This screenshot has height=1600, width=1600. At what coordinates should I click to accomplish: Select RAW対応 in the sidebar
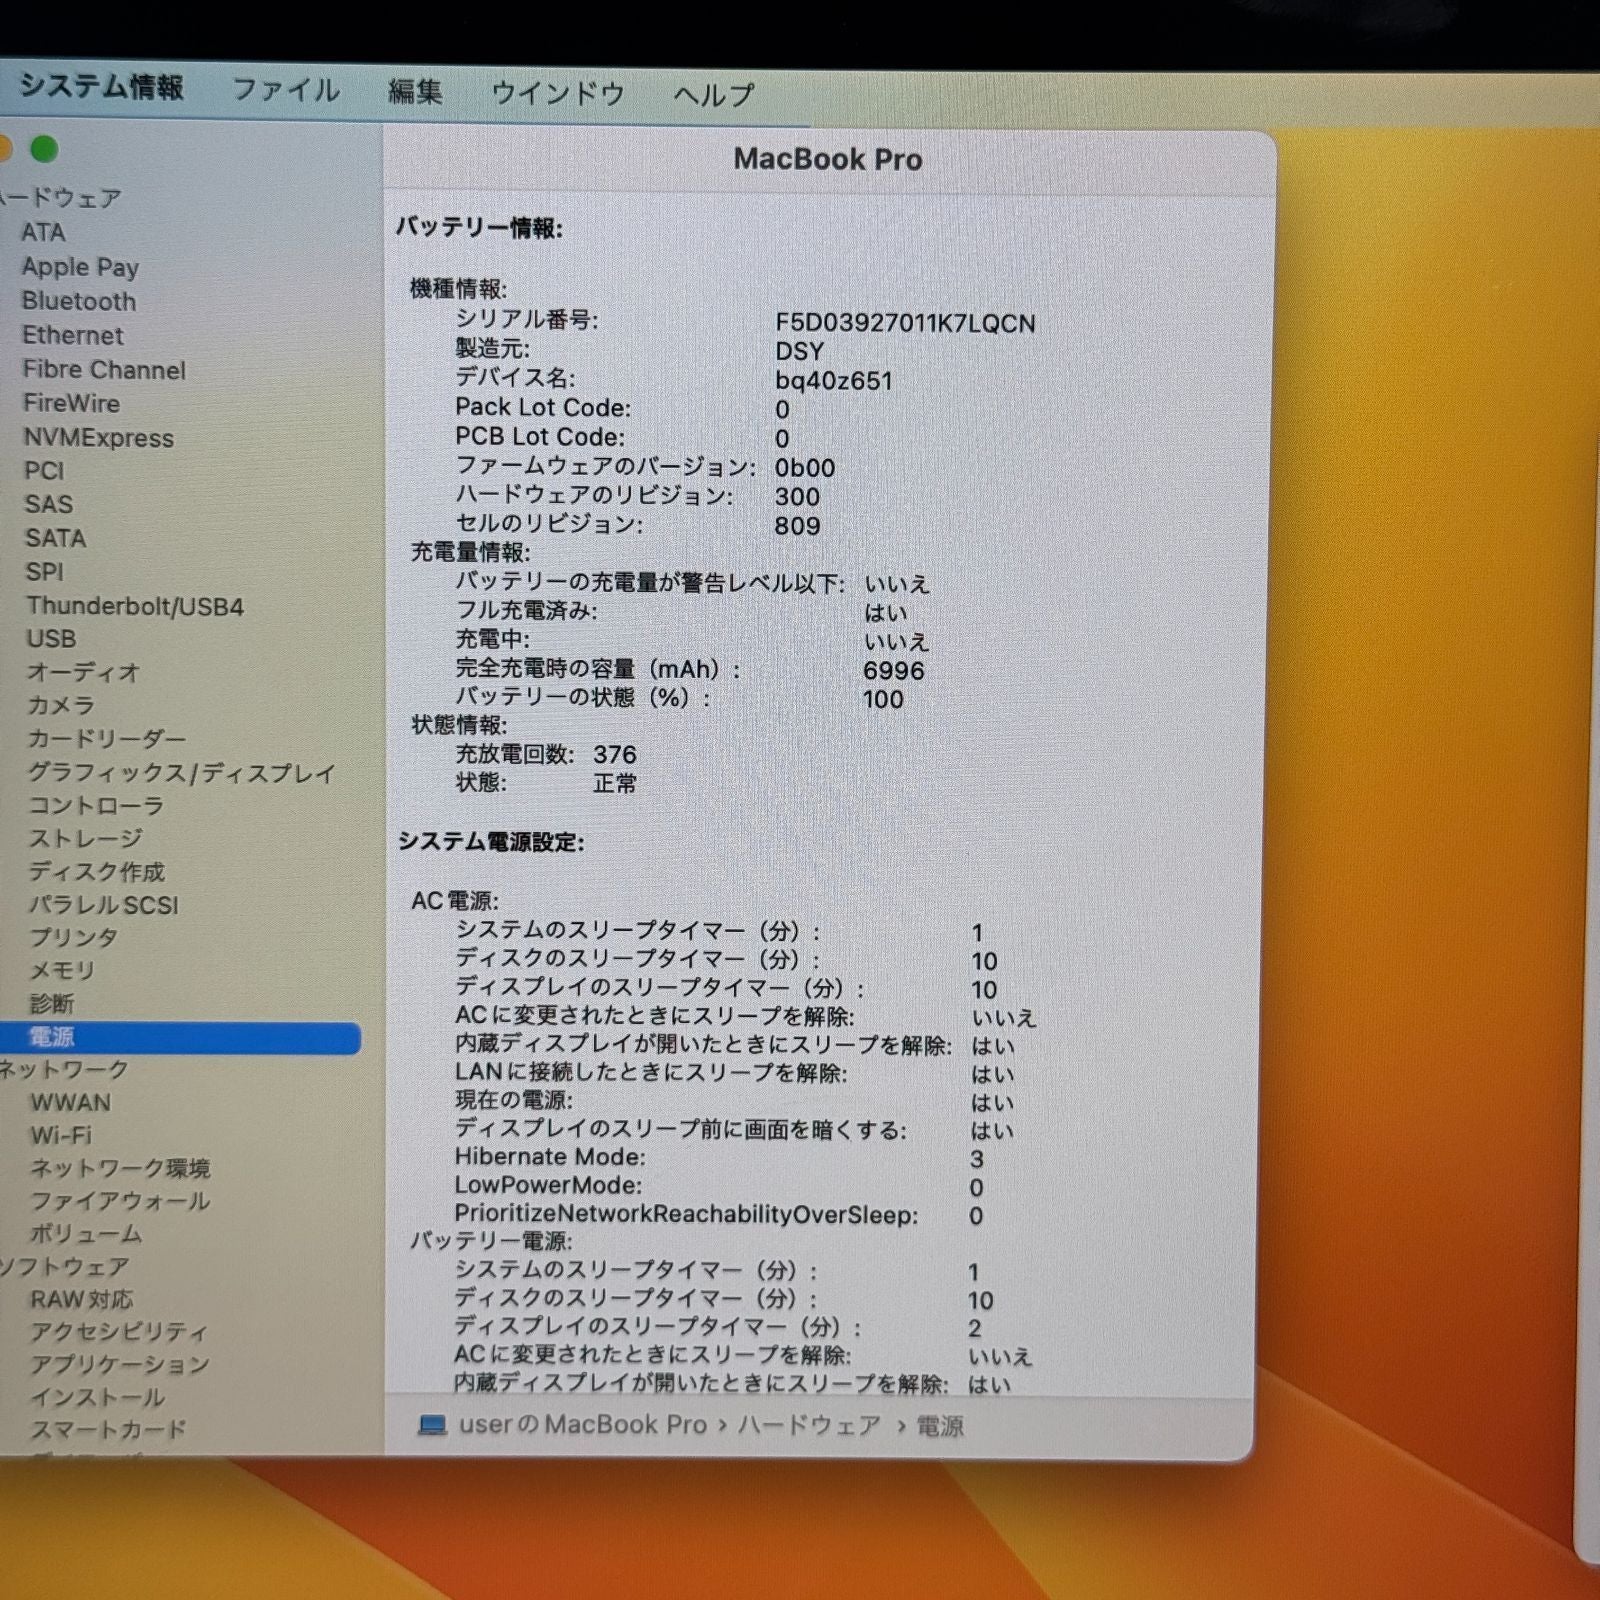pyautogui.click(x=82, y=1299)
